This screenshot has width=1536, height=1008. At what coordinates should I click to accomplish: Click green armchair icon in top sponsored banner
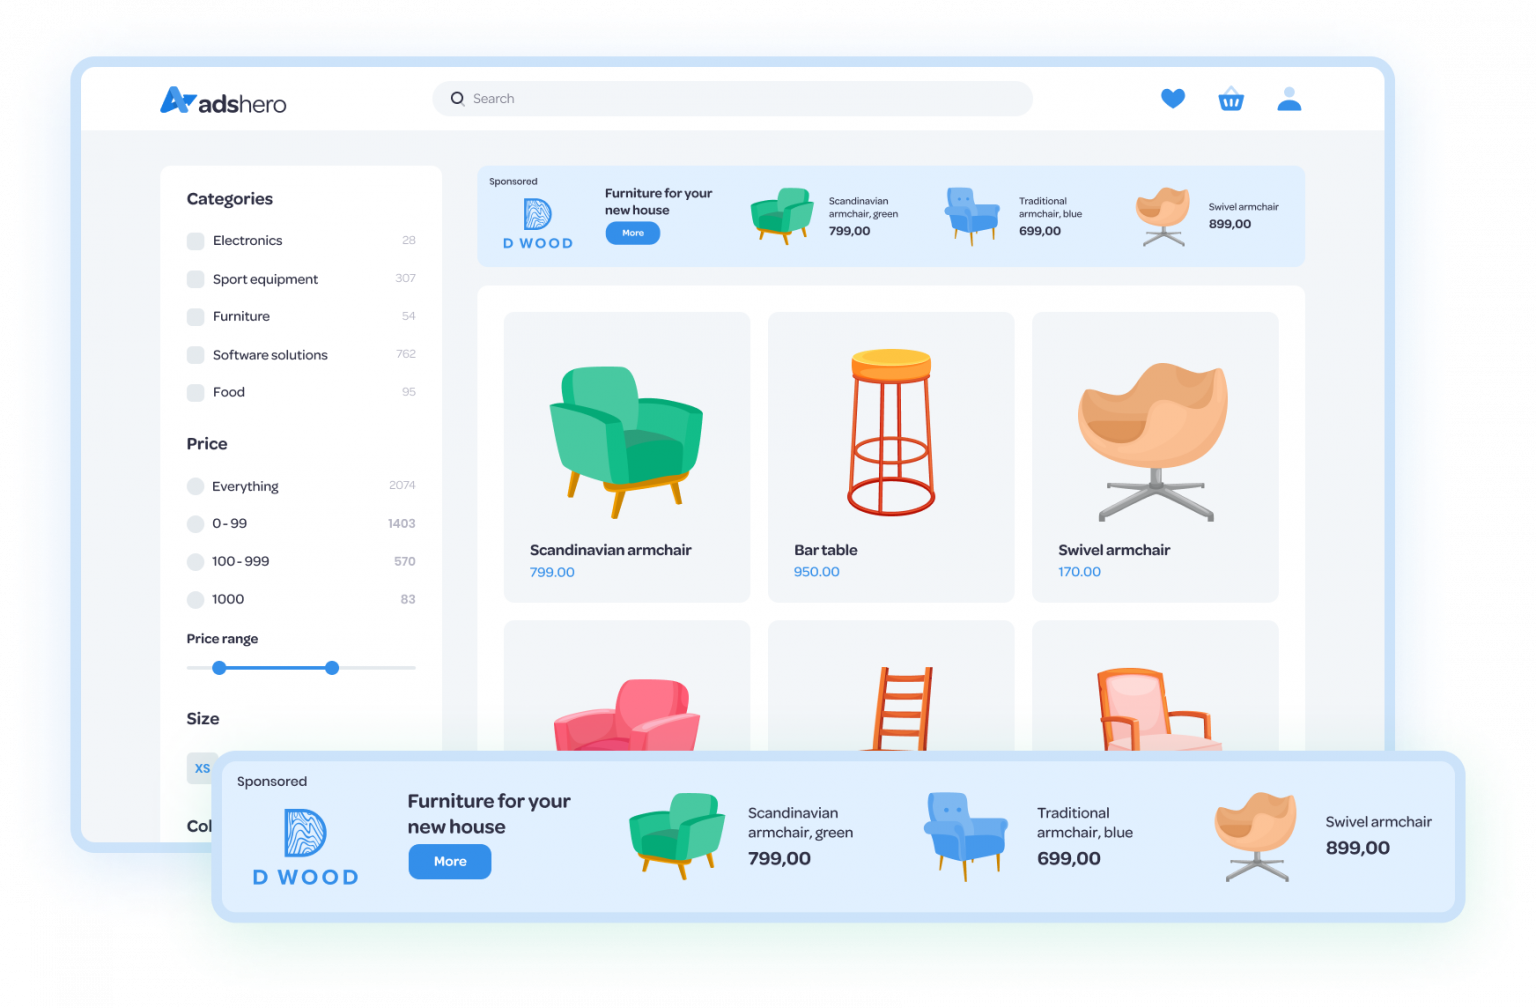pos(781,215)
